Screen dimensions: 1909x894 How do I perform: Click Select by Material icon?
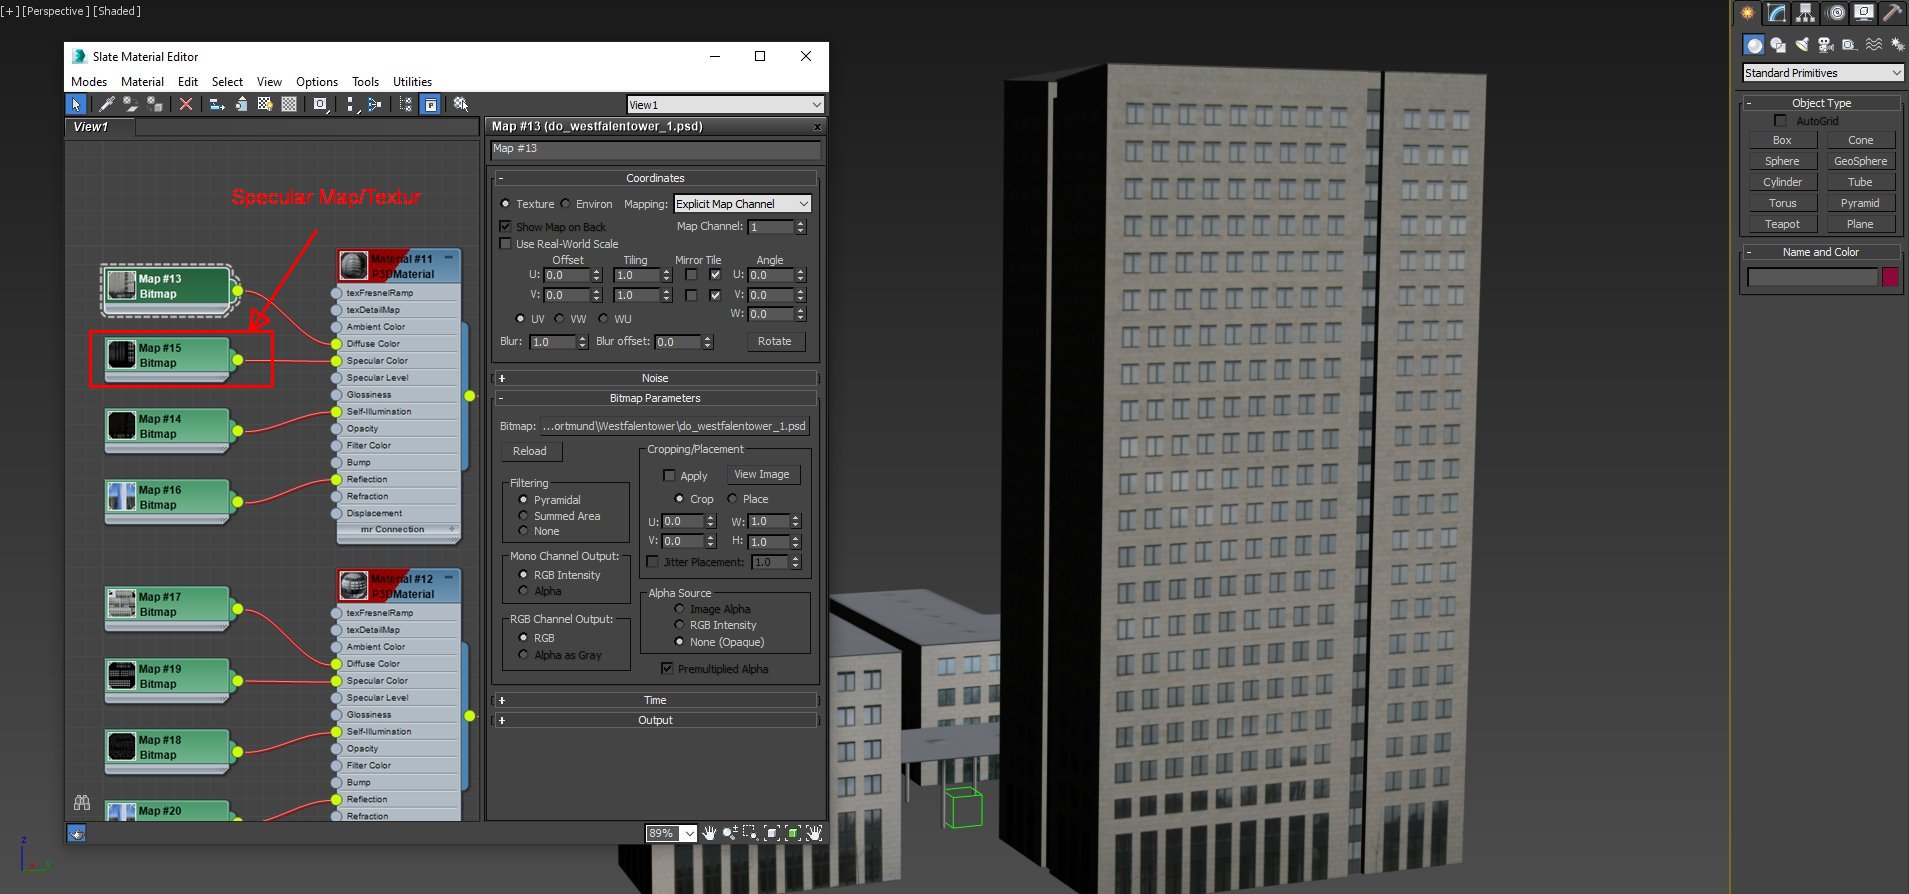coord(461,104)
